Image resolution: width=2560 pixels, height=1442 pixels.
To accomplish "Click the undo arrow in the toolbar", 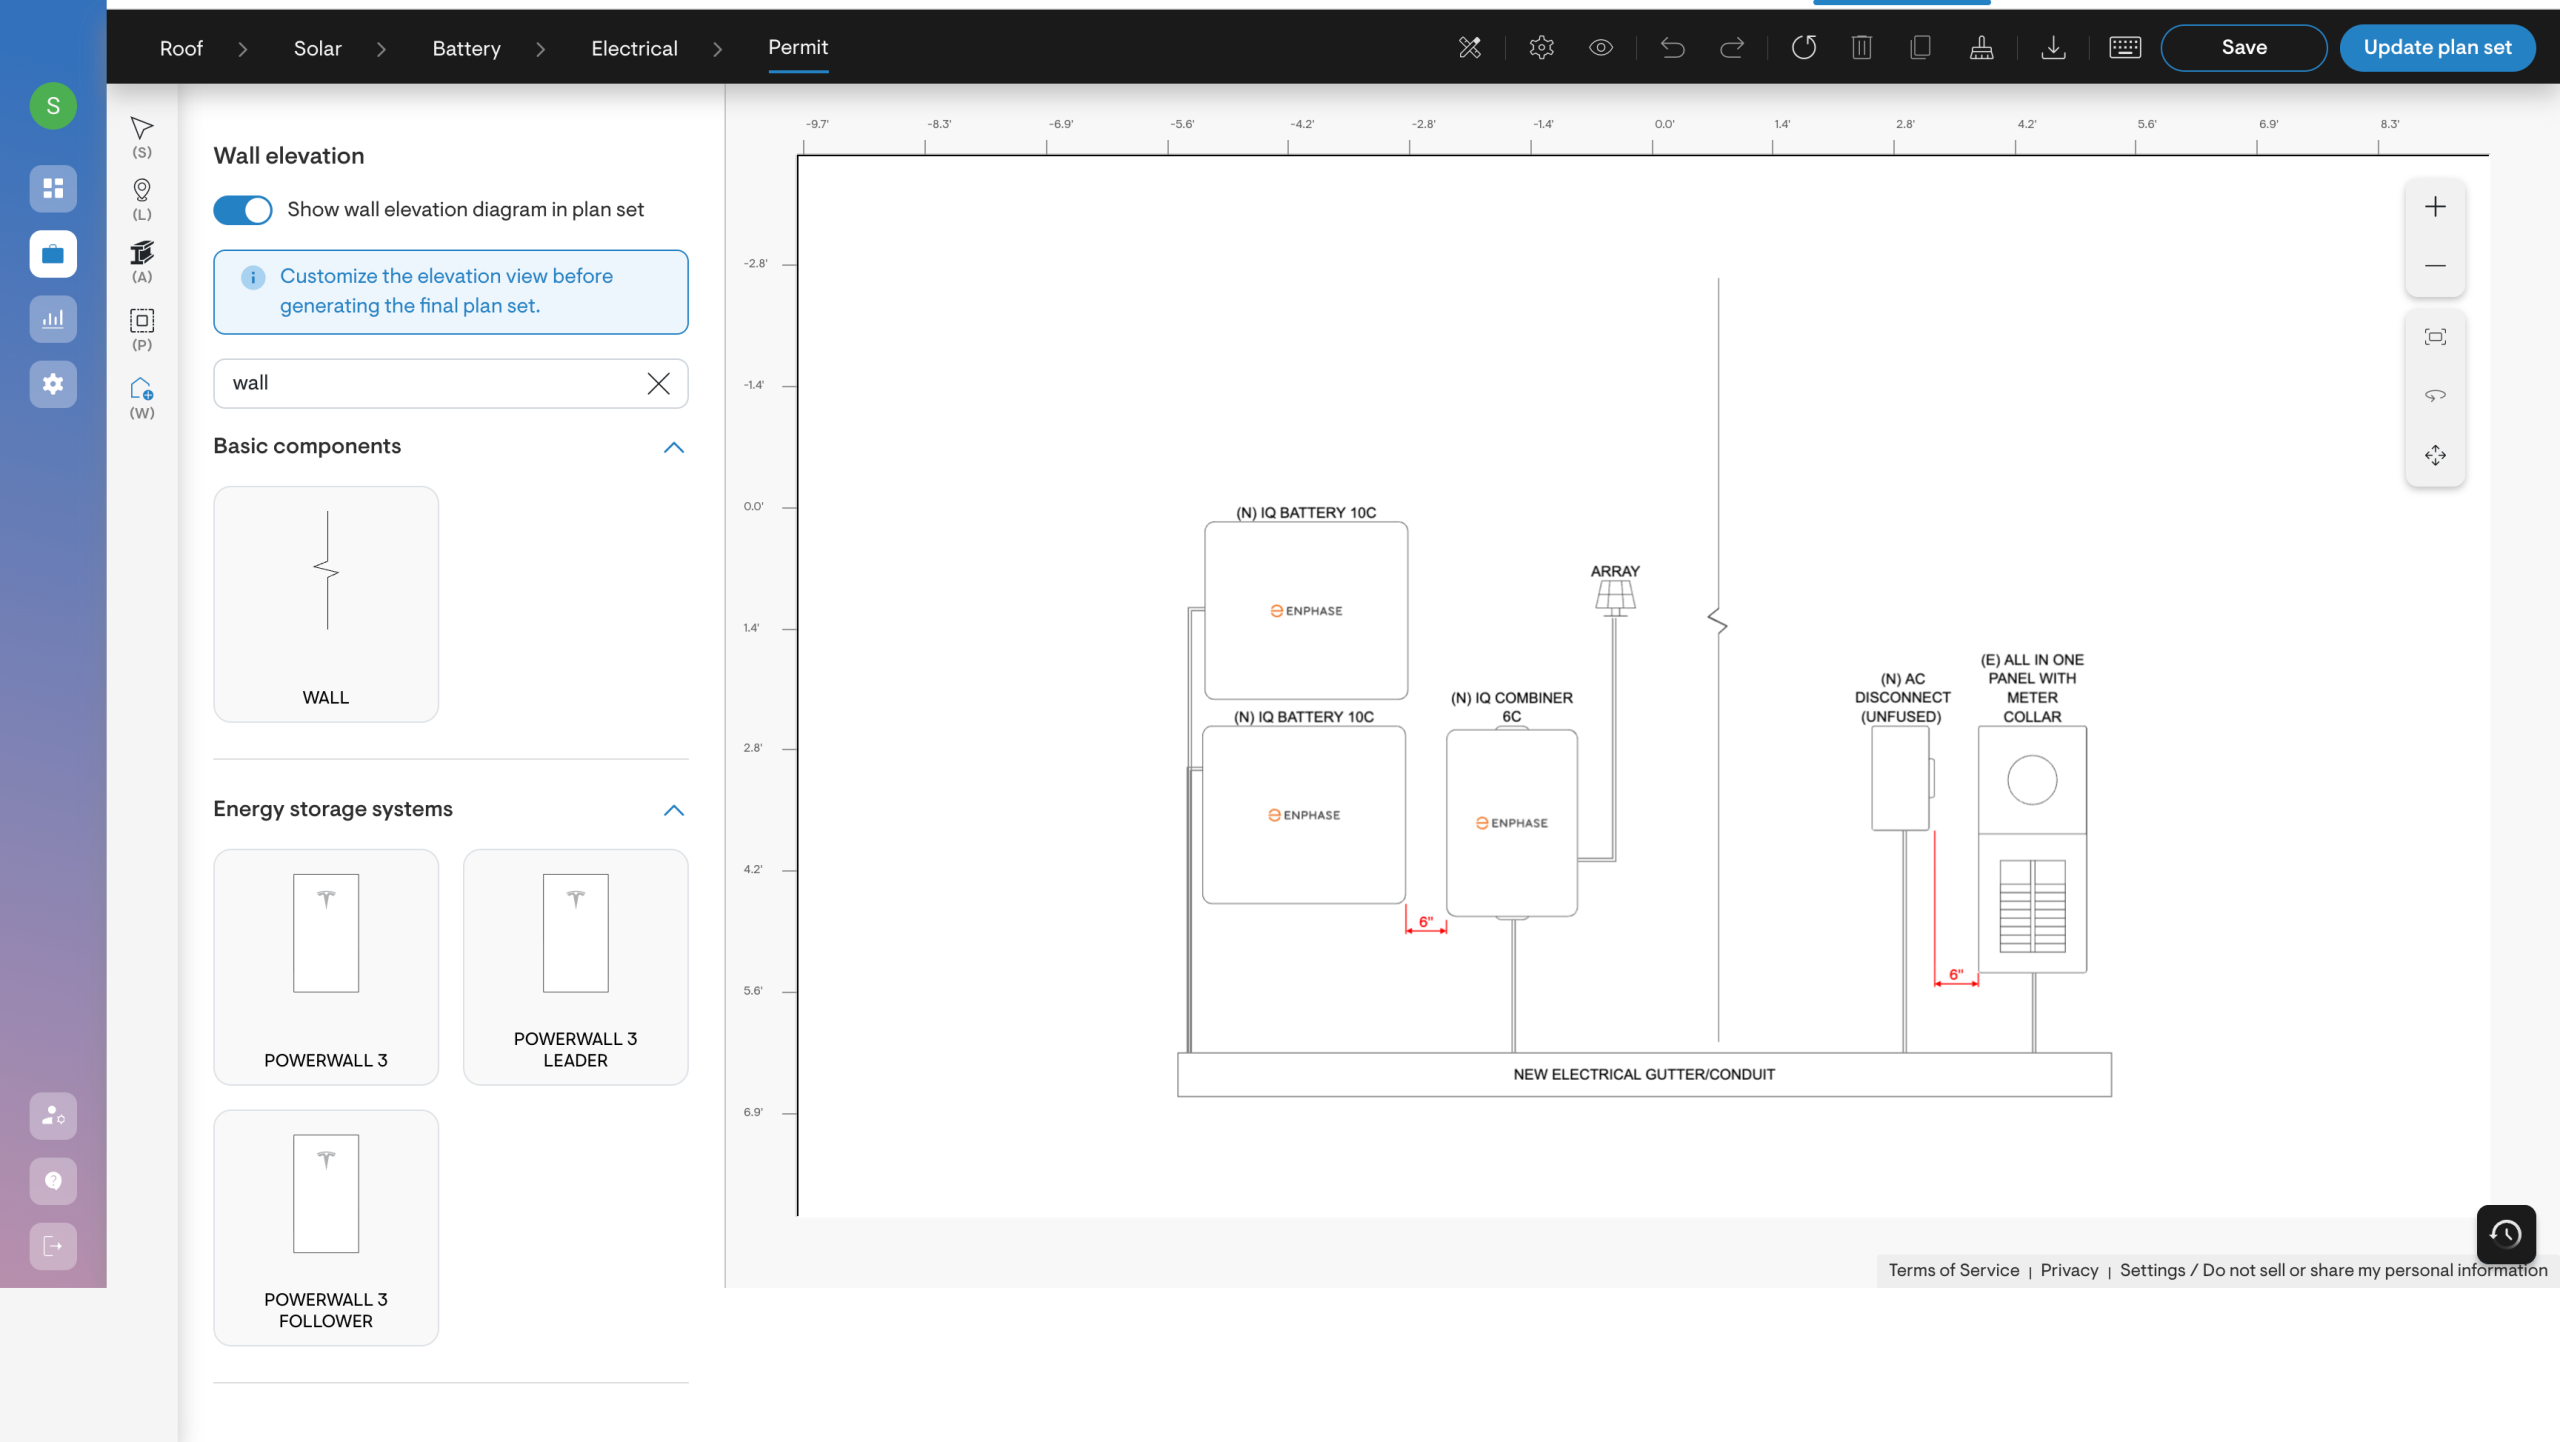I will click(1672, 48).
